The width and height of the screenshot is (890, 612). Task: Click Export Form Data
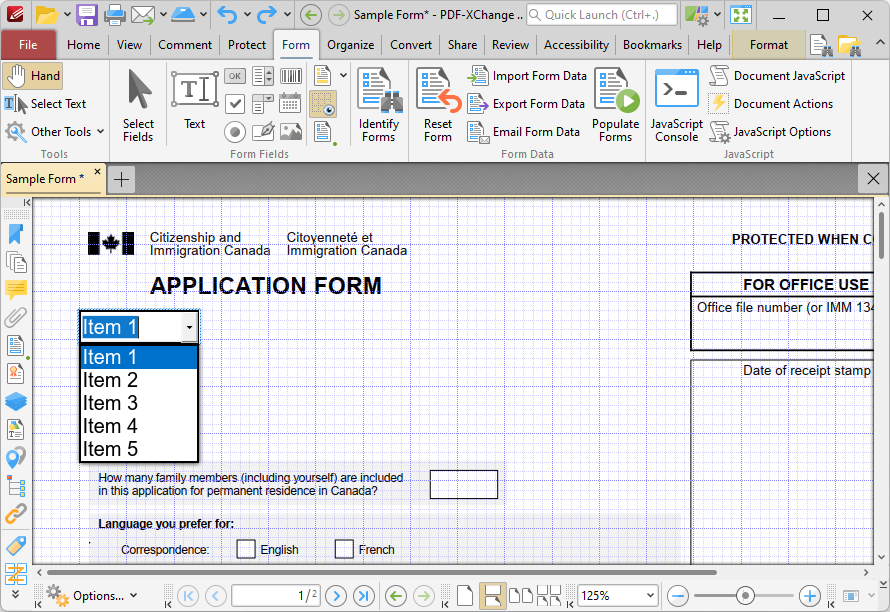(x=527, y=104)
